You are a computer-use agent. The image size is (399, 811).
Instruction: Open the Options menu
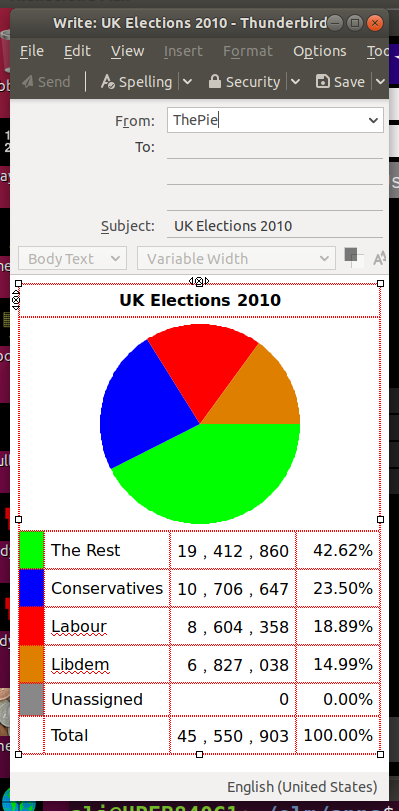(x=320, y=51)
